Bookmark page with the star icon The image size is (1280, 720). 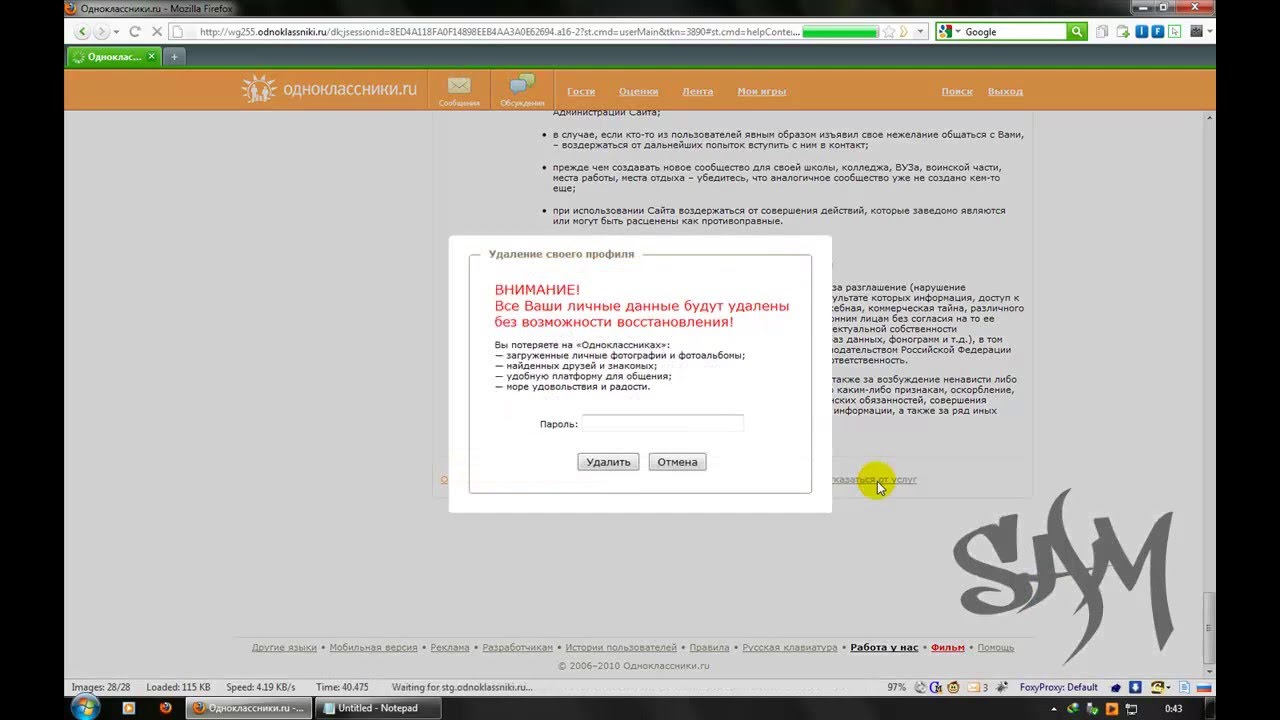889,32
